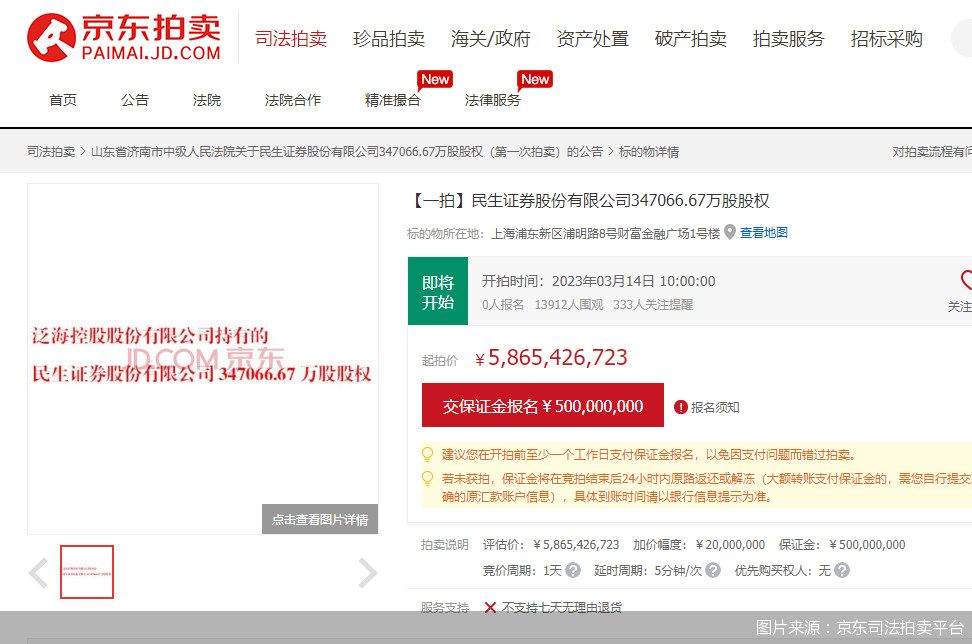Open the map pin icon beside 查看地图
The image size is (972, 644).
click(x=730, y=233)
